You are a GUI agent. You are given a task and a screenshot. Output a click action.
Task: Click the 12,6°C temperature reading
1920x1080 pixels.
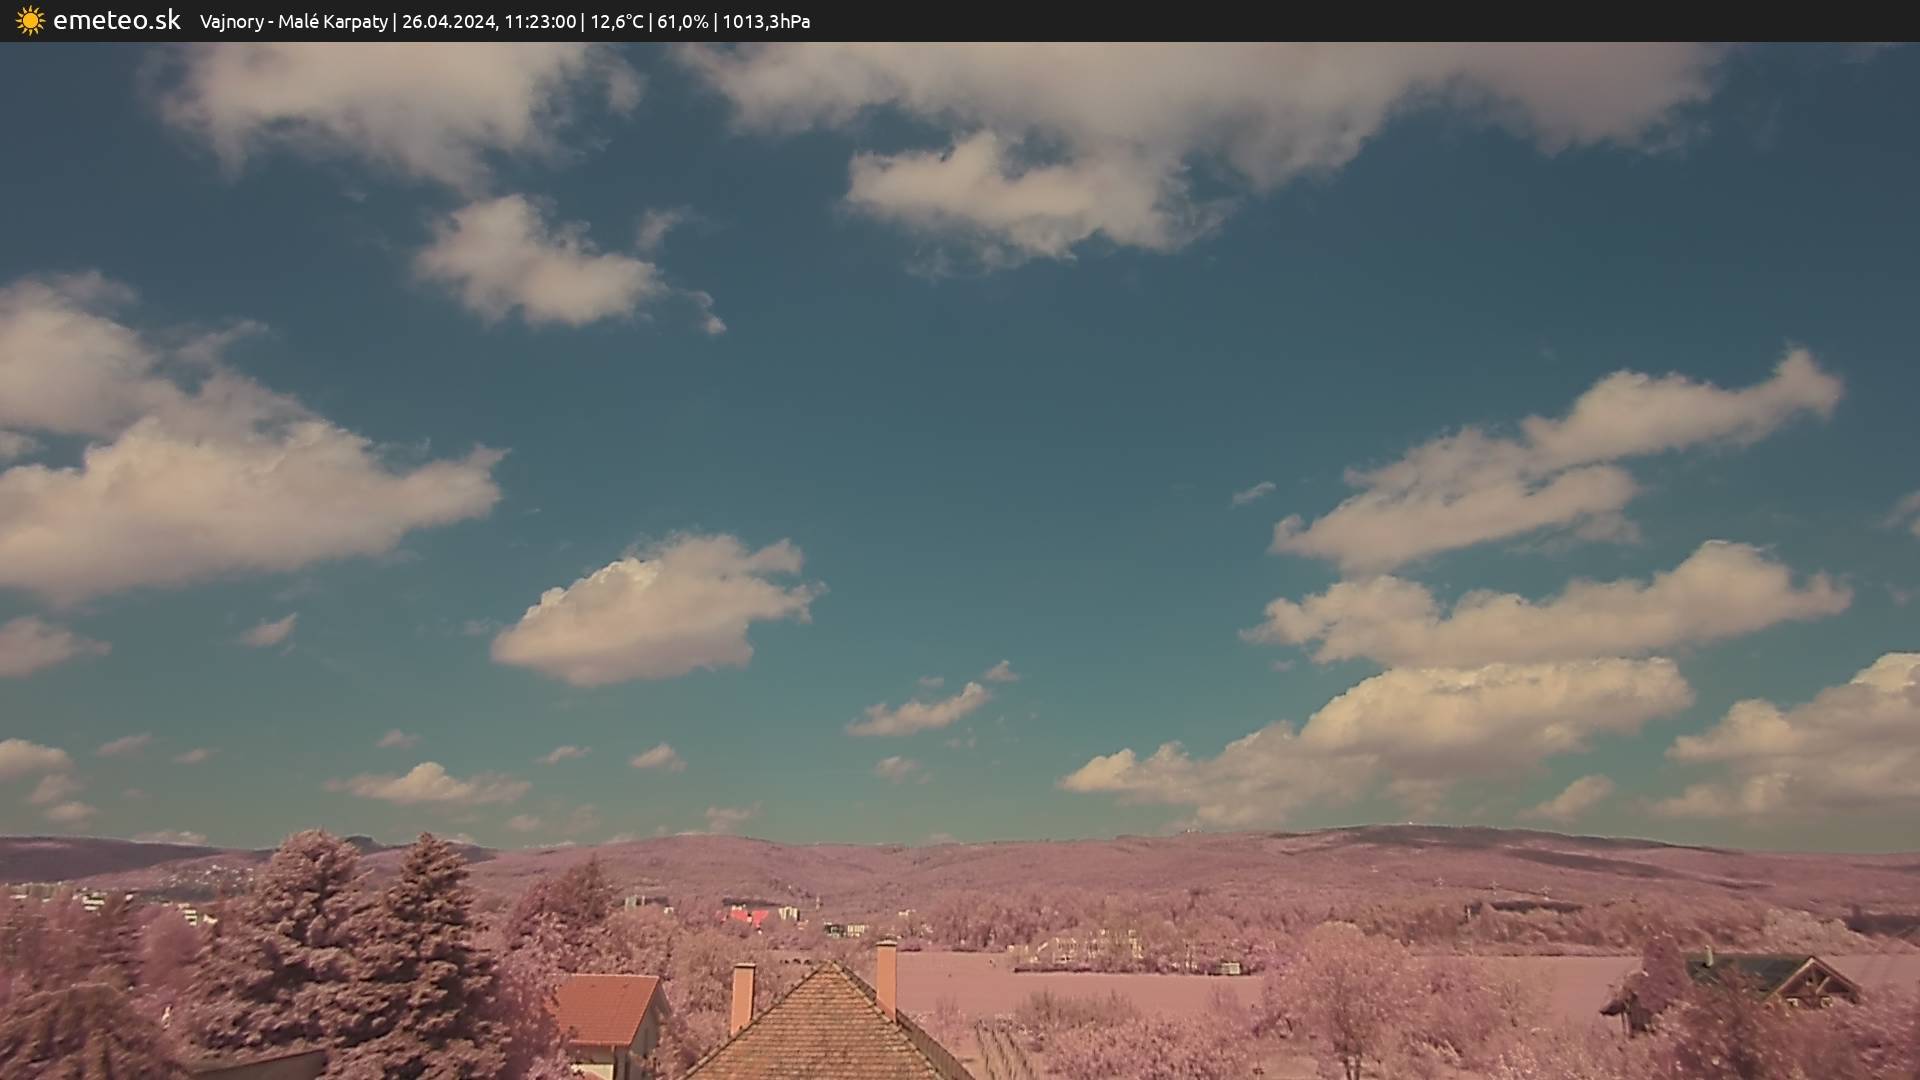tap(616, 22)
